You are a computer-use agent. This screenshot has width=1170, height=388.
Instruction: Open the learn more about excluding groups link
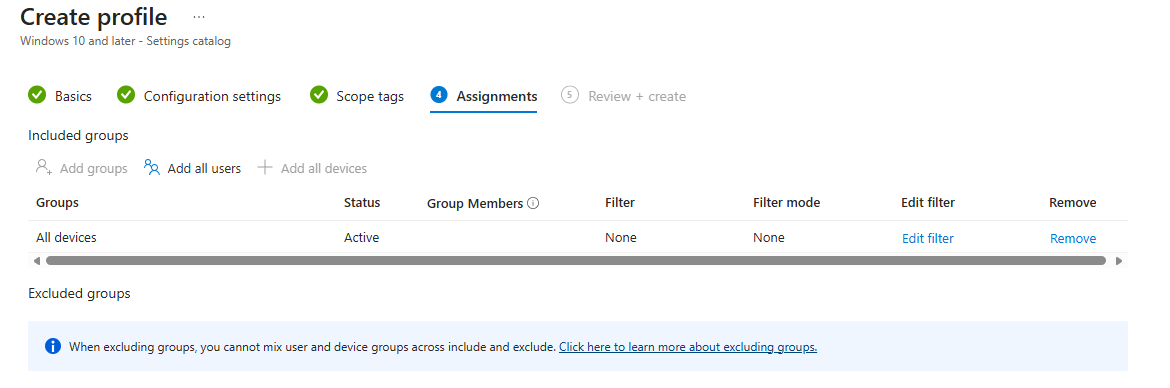click(688, 347)
